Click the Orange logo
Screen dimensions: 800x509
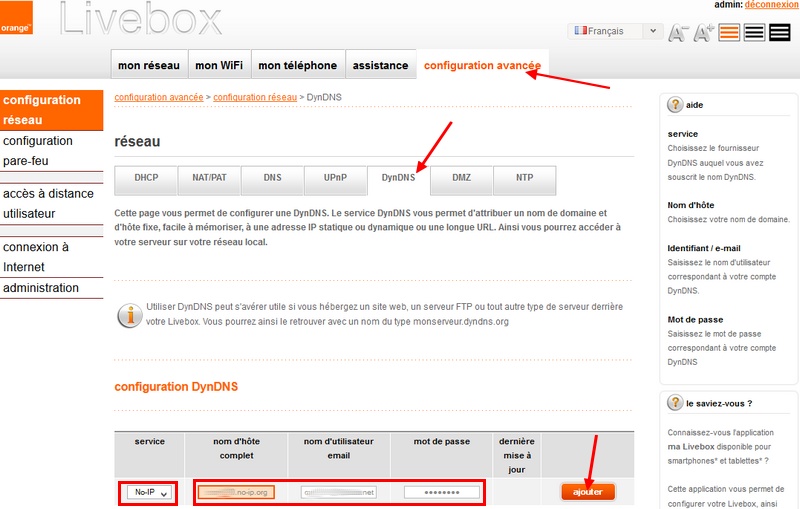(16, 17)
